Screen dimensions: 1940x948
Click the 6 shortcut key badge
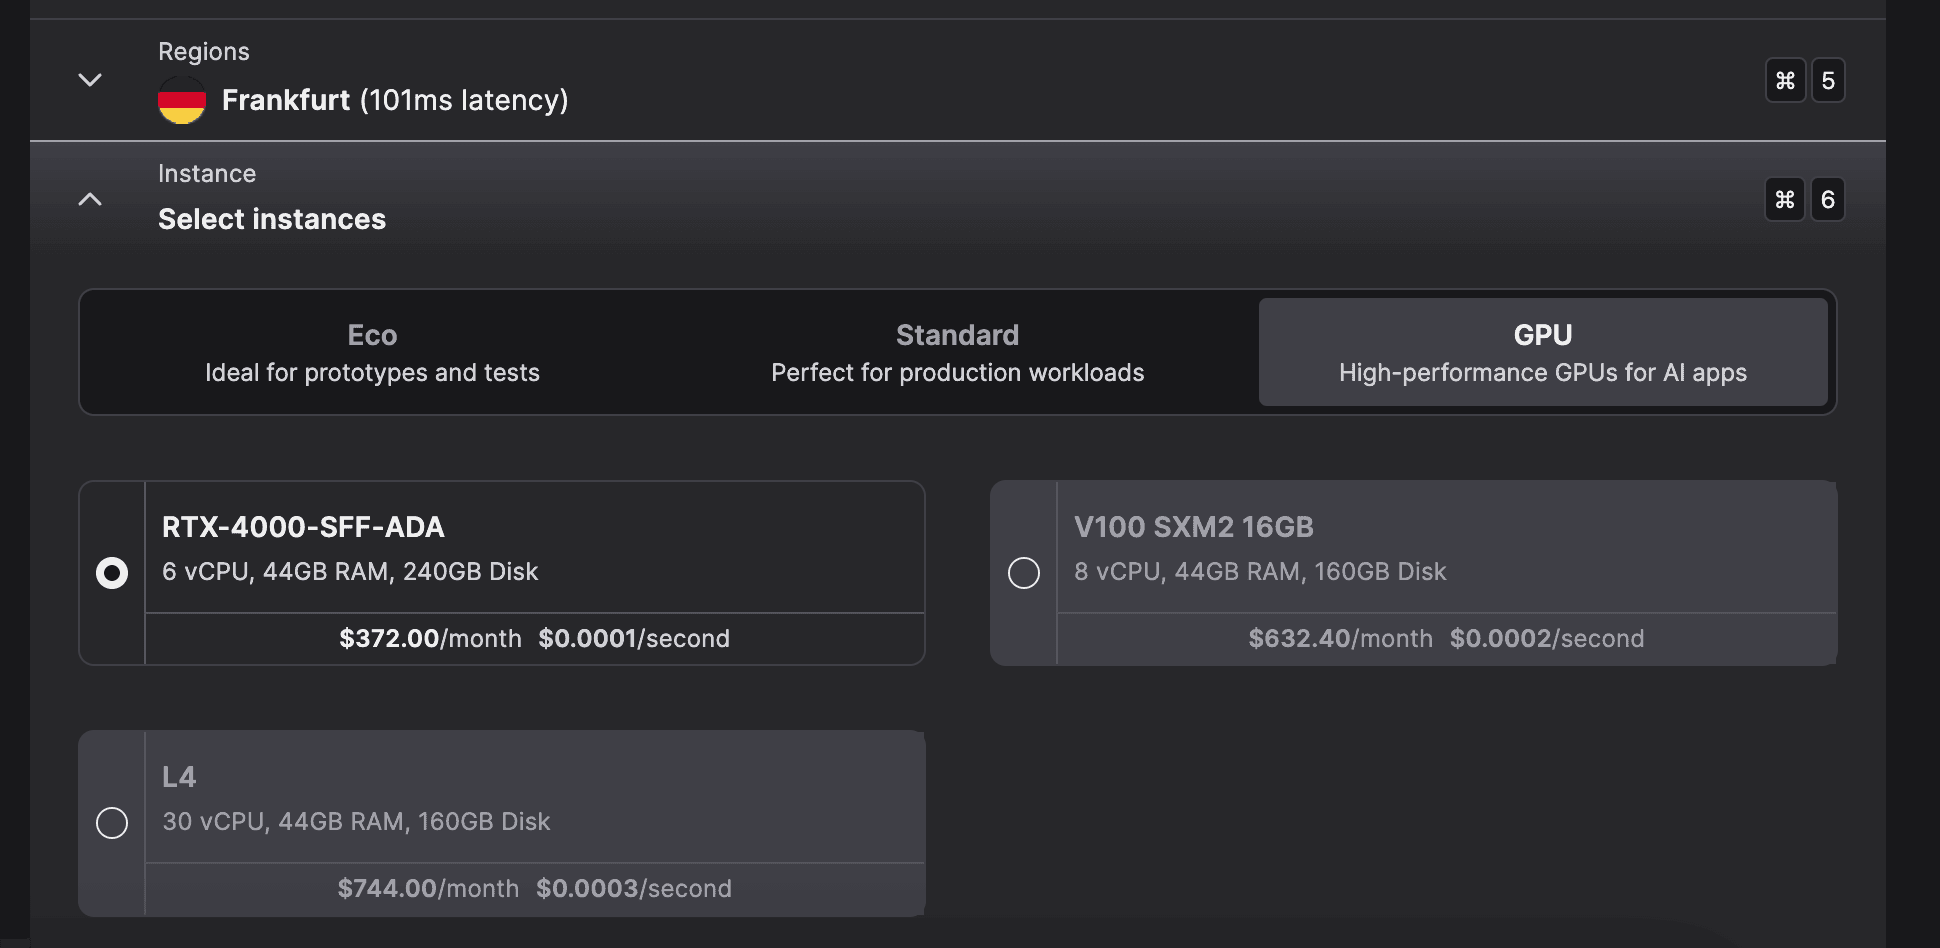coord(1828,200)
